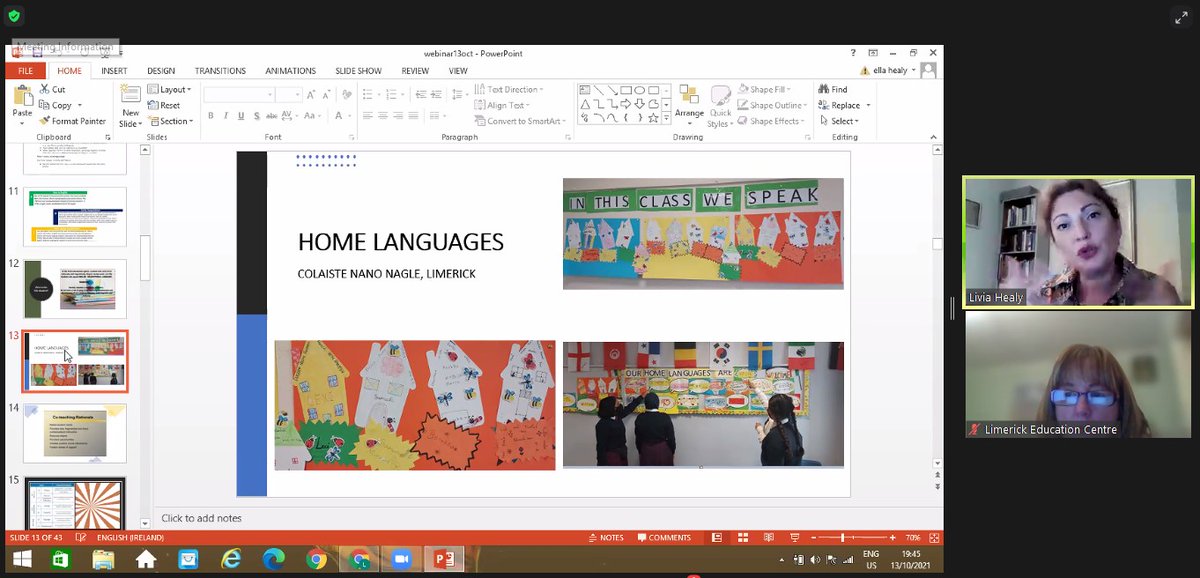Open the Text Direction dropdown
This screenshot has width=1200, height=578.
(x=510, y=89)
